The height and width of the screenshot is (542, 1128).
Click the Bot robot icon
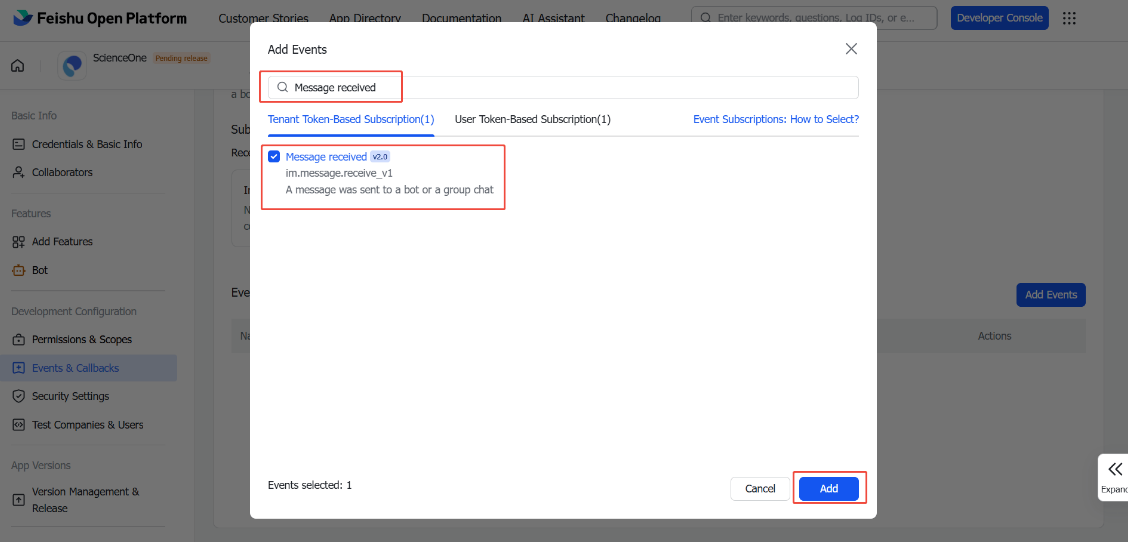coord(19,271)
